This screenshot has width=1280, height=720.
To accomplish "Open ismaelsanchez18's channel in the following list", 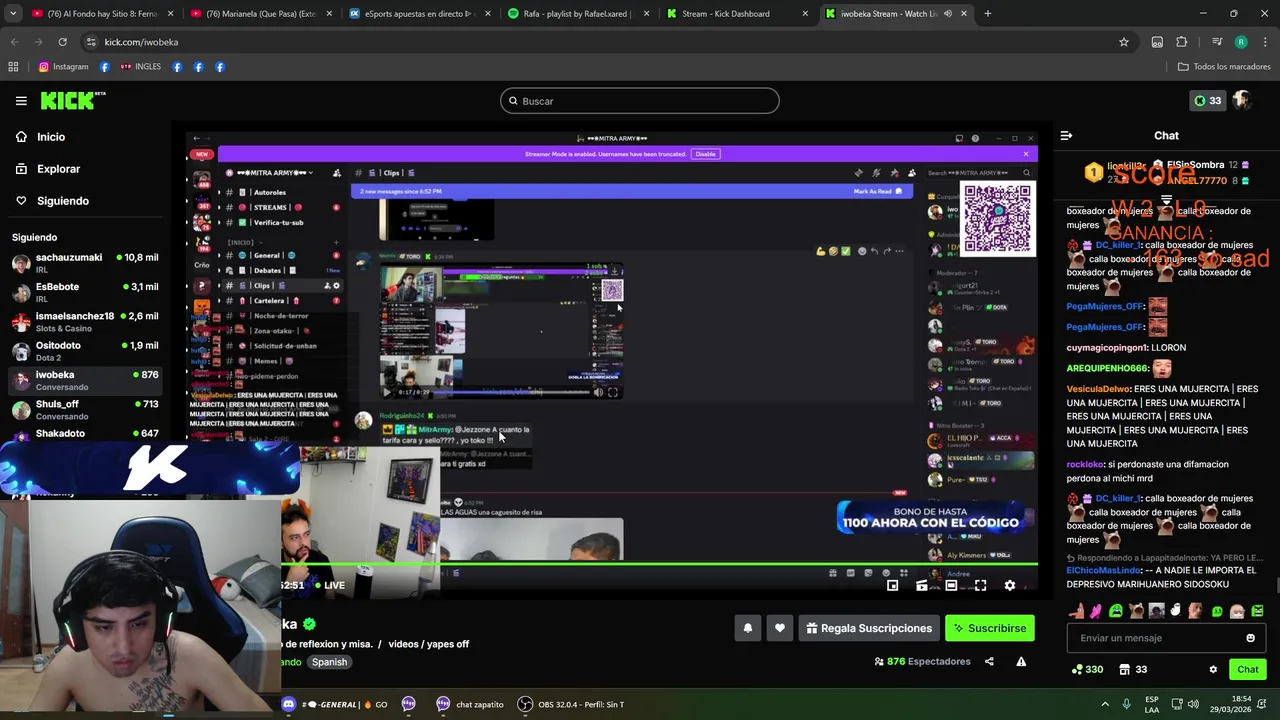I will point(85,321).
